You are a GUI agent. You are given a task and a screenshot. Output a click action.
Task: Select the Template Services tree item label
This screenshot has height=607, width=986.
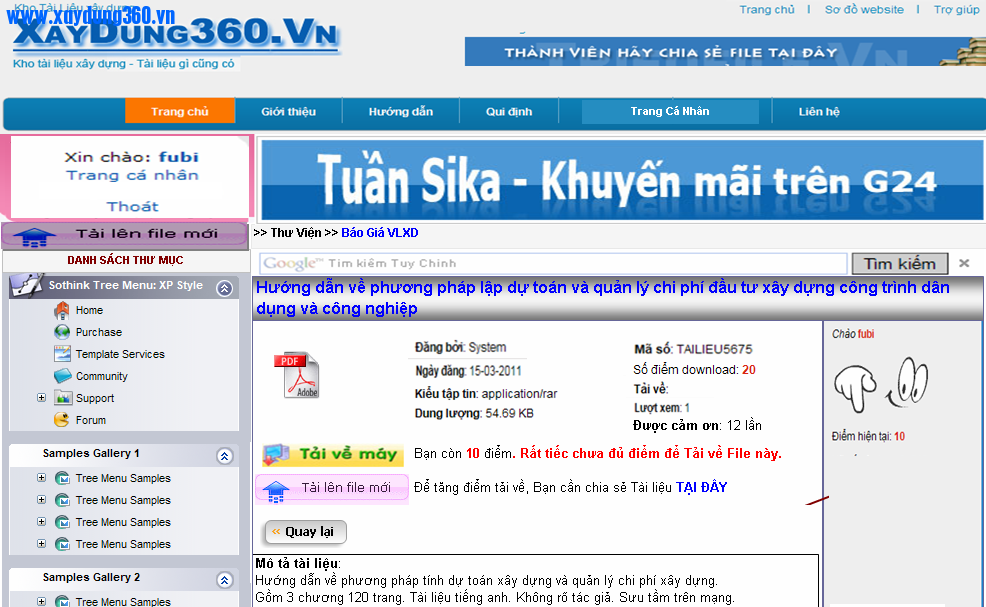tap(120, 354)
